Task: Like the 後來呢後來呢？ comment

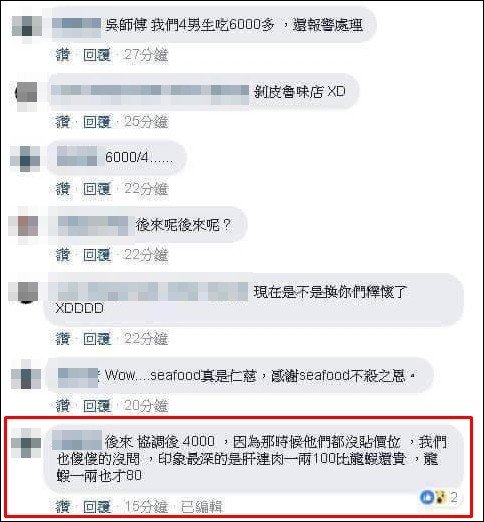Action: [x=63, y=255]
